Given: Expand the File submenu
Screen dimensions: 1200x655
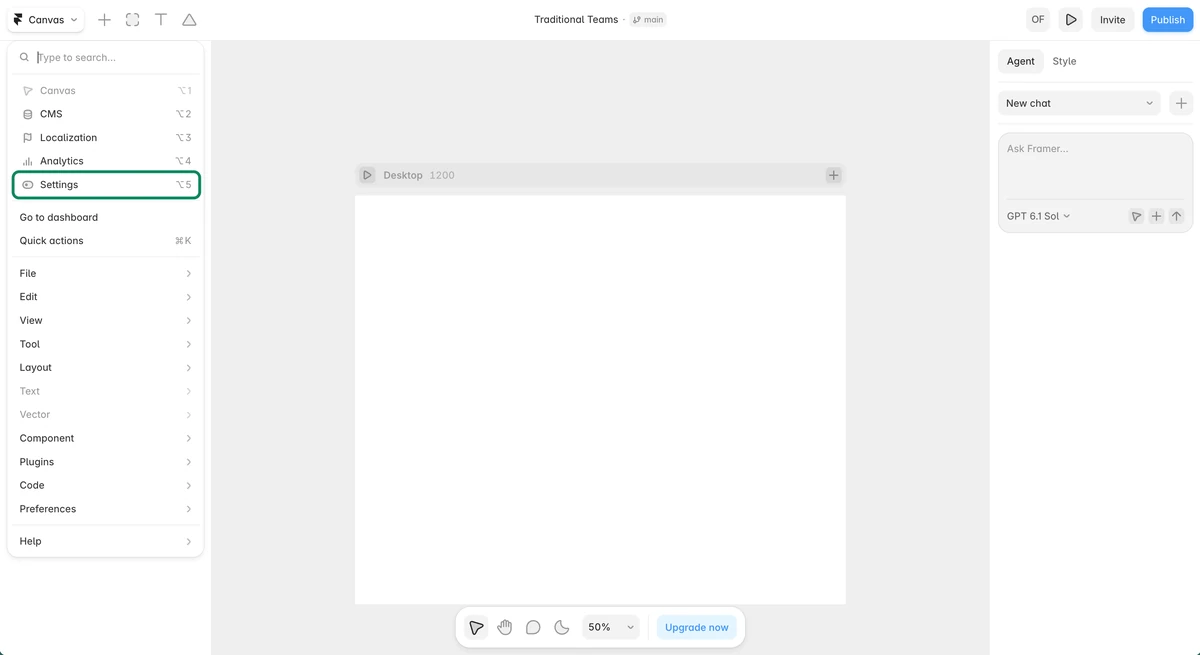Looking at the screenshot, I should 105,273.
